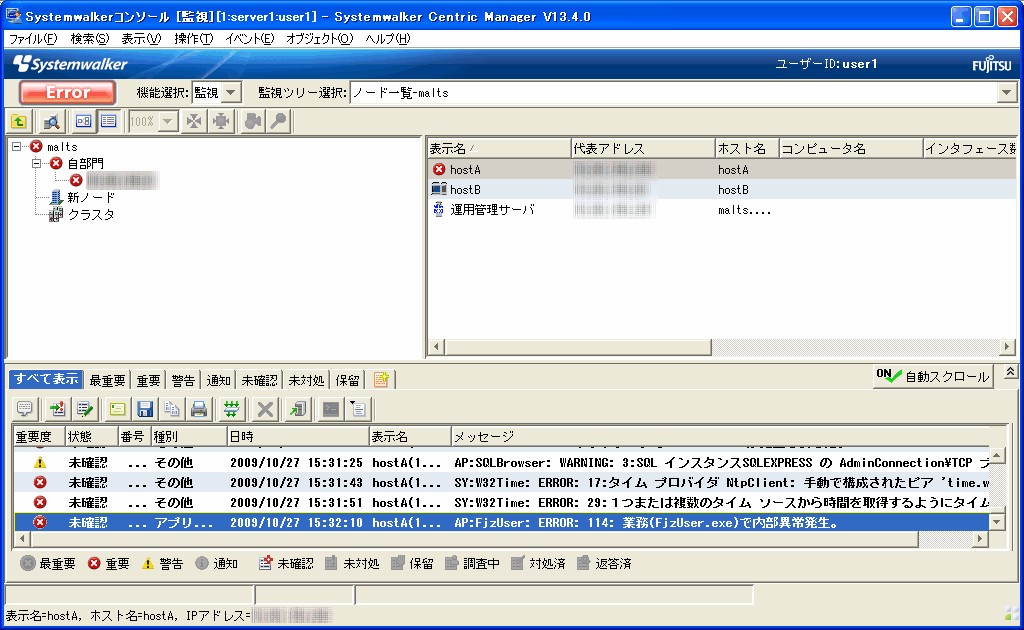Viewport: 1024px width, 630px height.
Task: Click the red error icon beside hostA
Action: tap(439, 170)
